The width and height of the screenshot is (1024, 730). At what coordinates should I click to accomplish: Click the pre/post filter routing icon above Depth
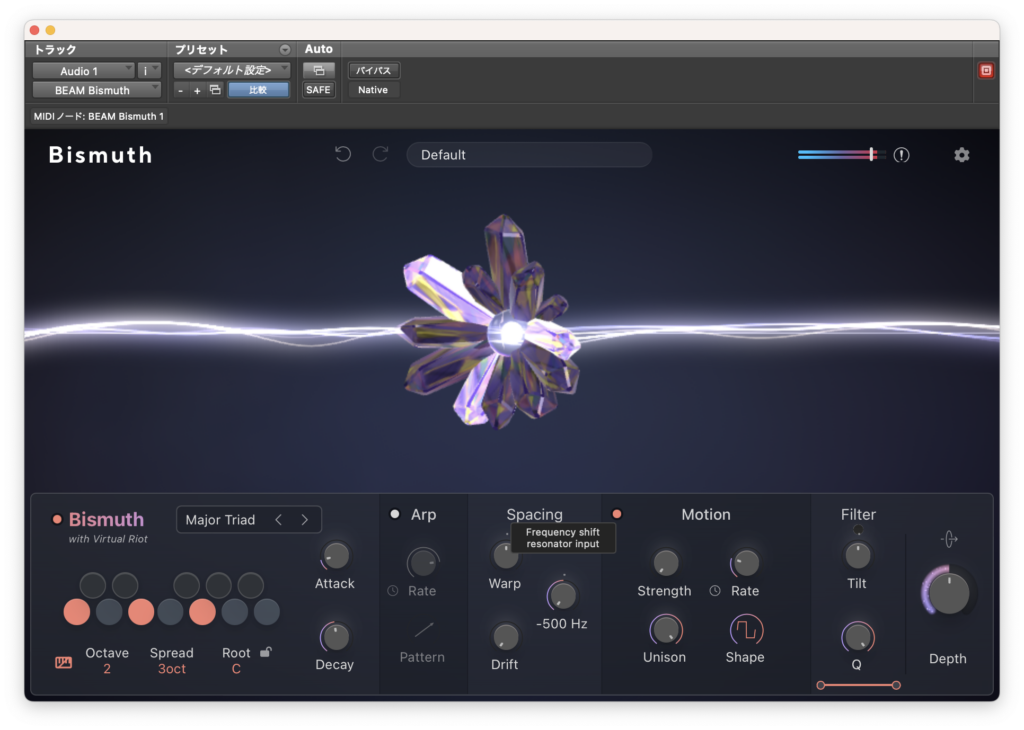pyautogui.click(x=949, y=539)
